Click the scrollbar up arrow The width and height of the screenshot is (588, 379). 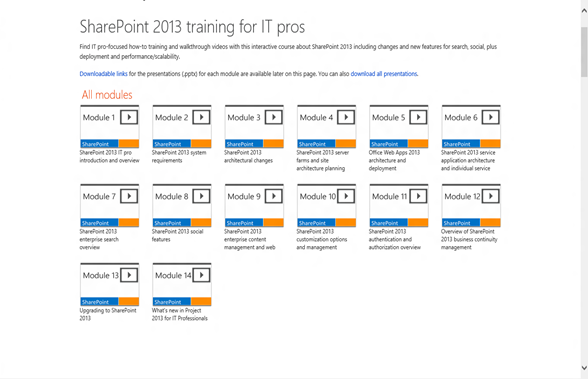584,11
